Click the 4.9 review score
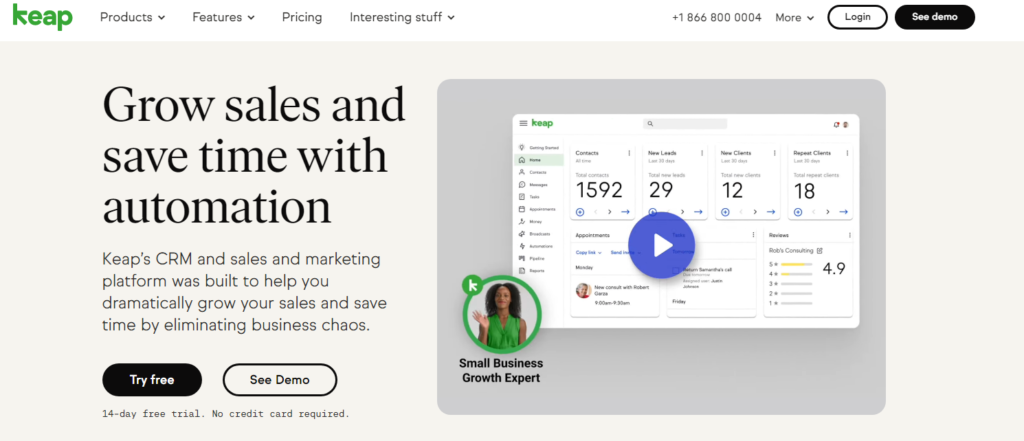 pyautogui.click(x=834, y=269)
